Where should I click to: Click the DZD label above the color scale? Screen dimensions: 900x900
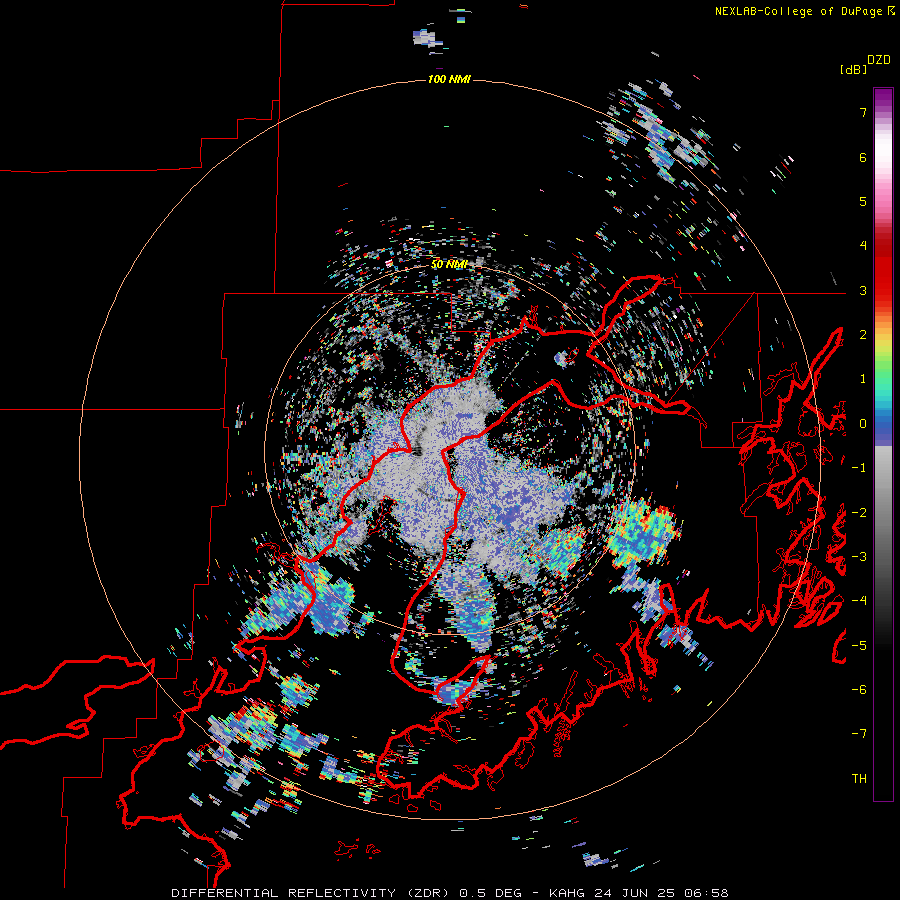click(879, 60)
